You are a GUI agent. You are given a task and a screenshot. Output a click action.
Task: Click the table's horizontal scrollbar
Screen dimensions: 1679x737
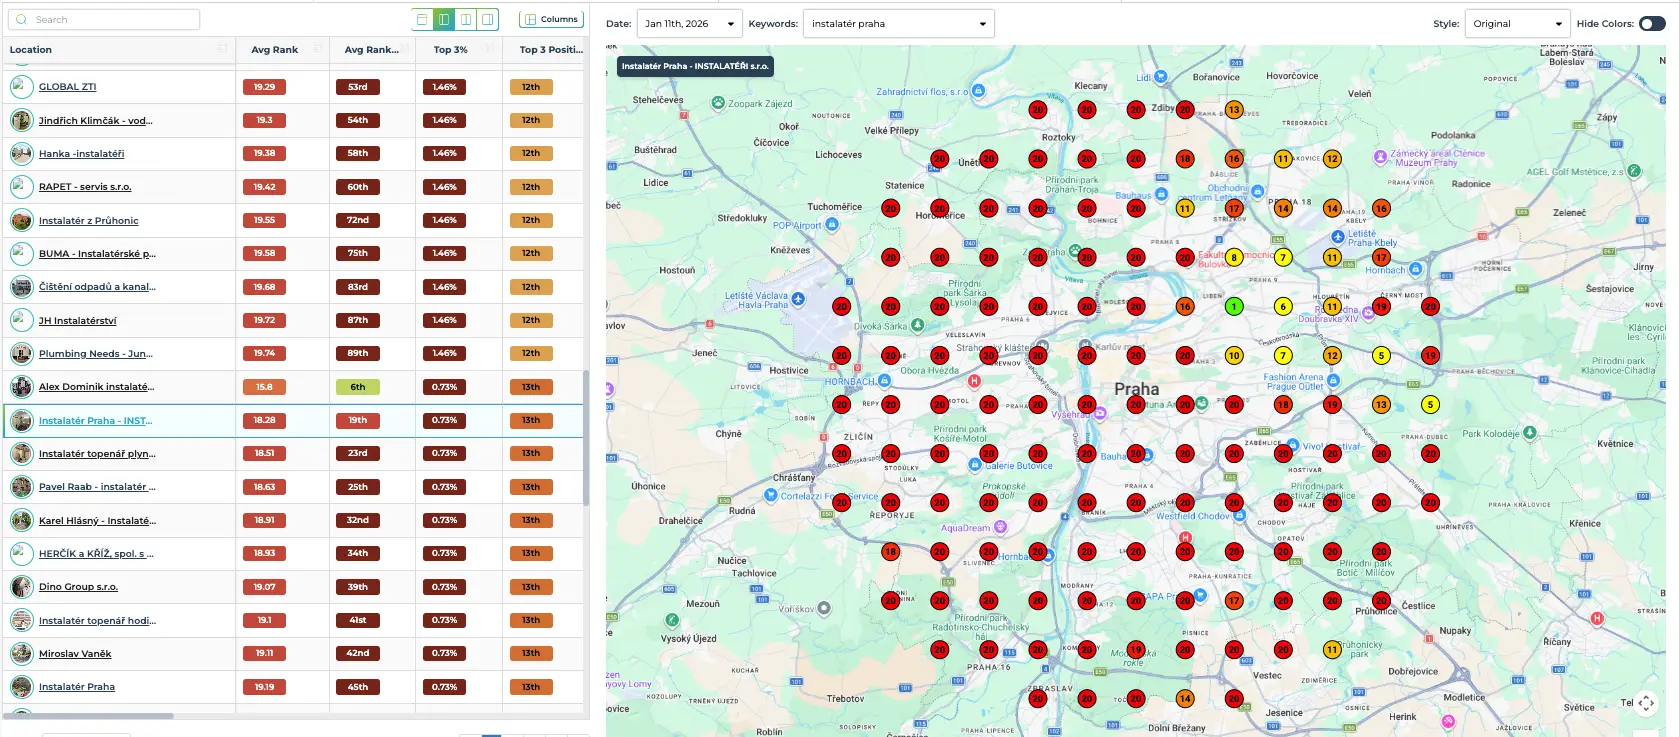point(89,716)
